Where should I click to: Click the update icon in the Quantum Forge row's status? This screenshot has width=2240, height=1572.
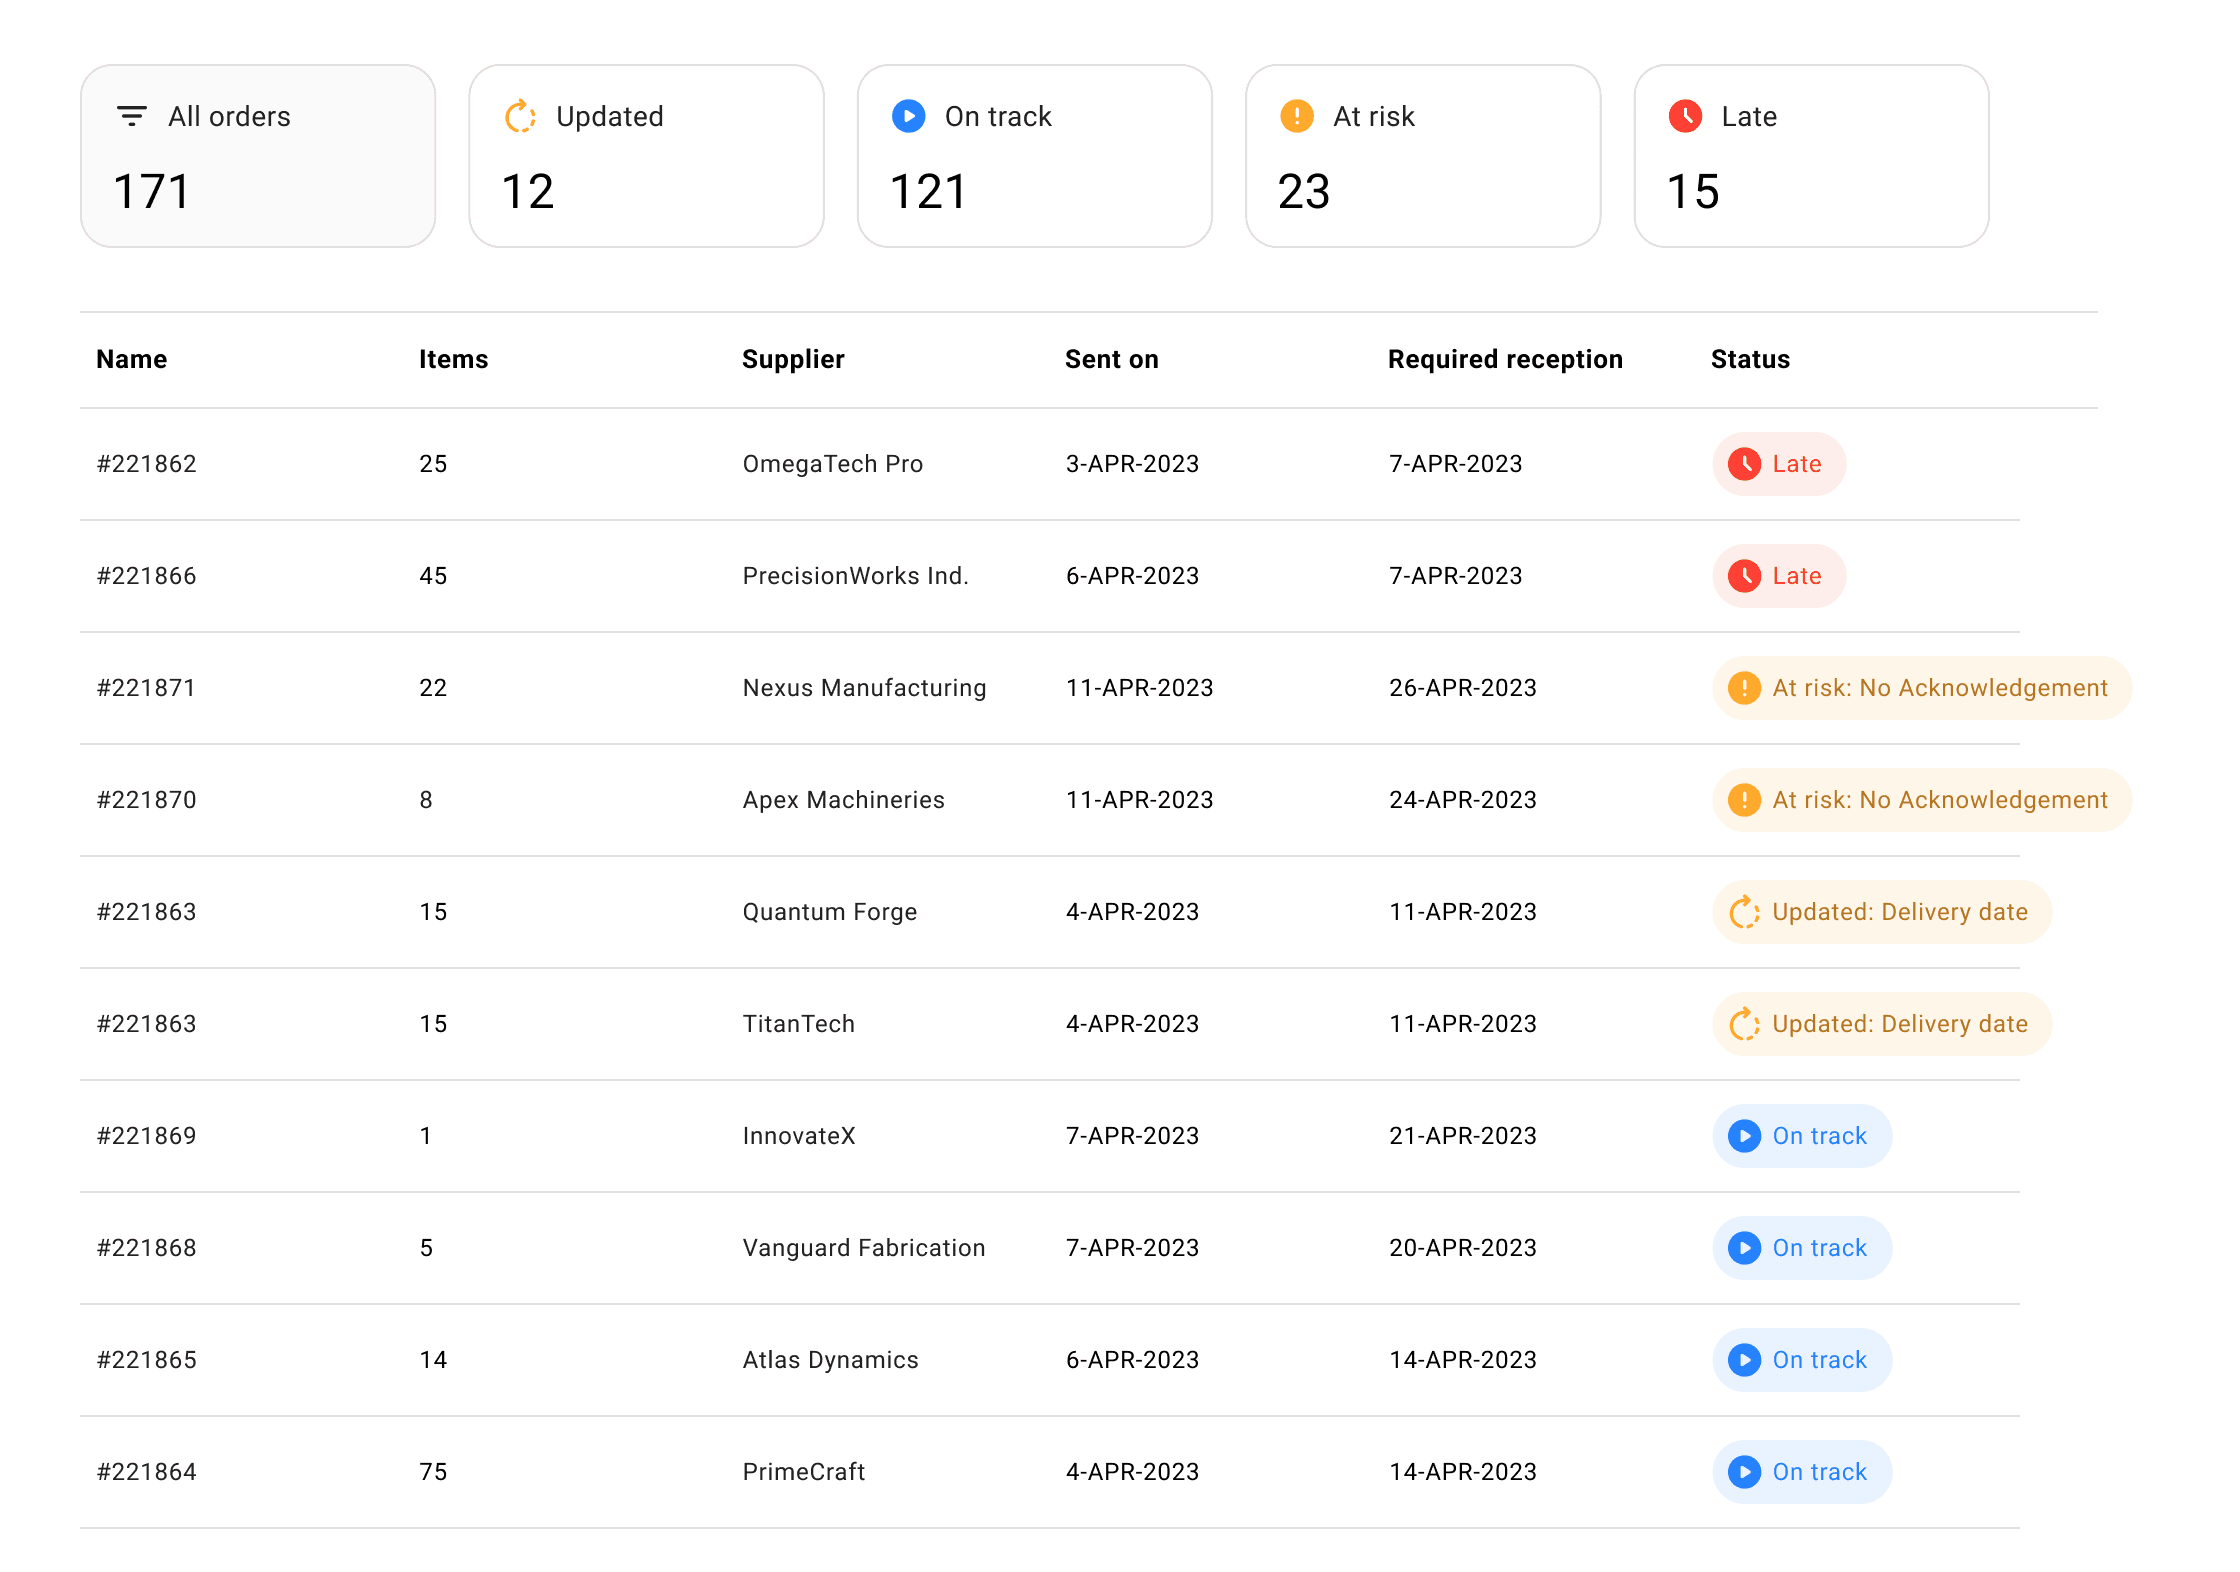click(x=1744, y=912)
